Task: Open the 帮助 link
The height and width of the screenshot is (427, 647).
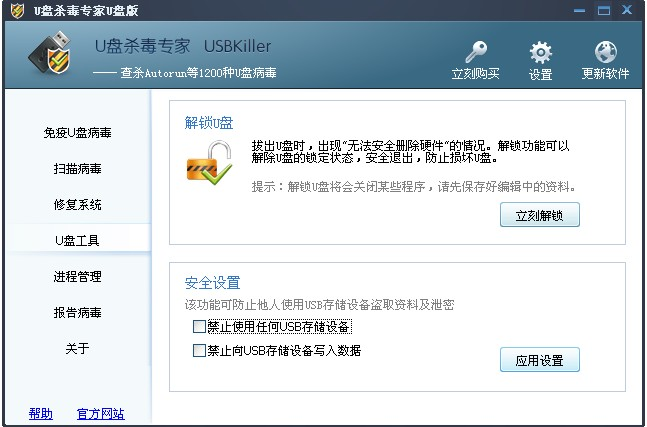Action: click(x=41, y=413)
